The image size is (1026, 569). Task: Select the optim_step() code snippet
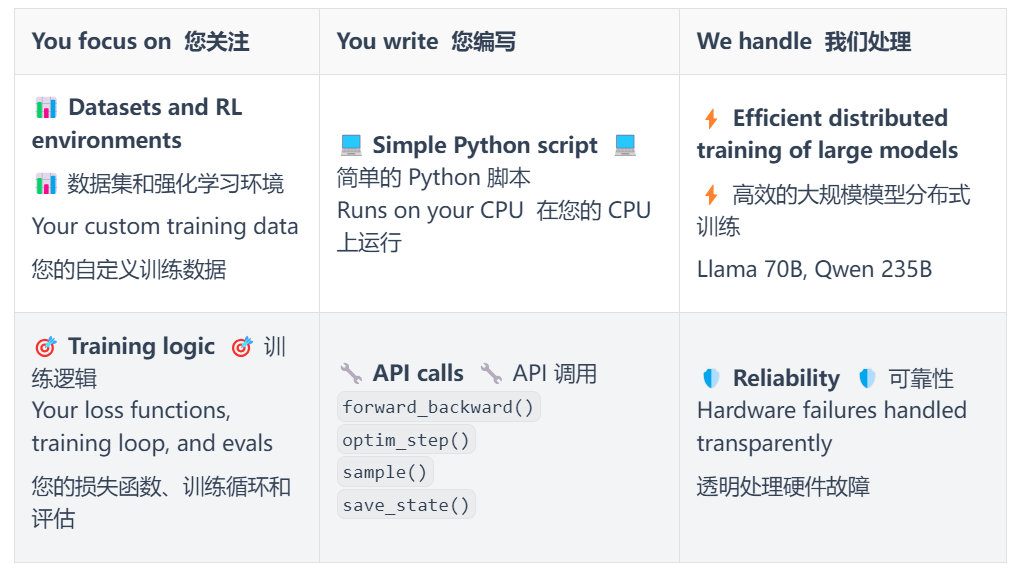[406, 440]
